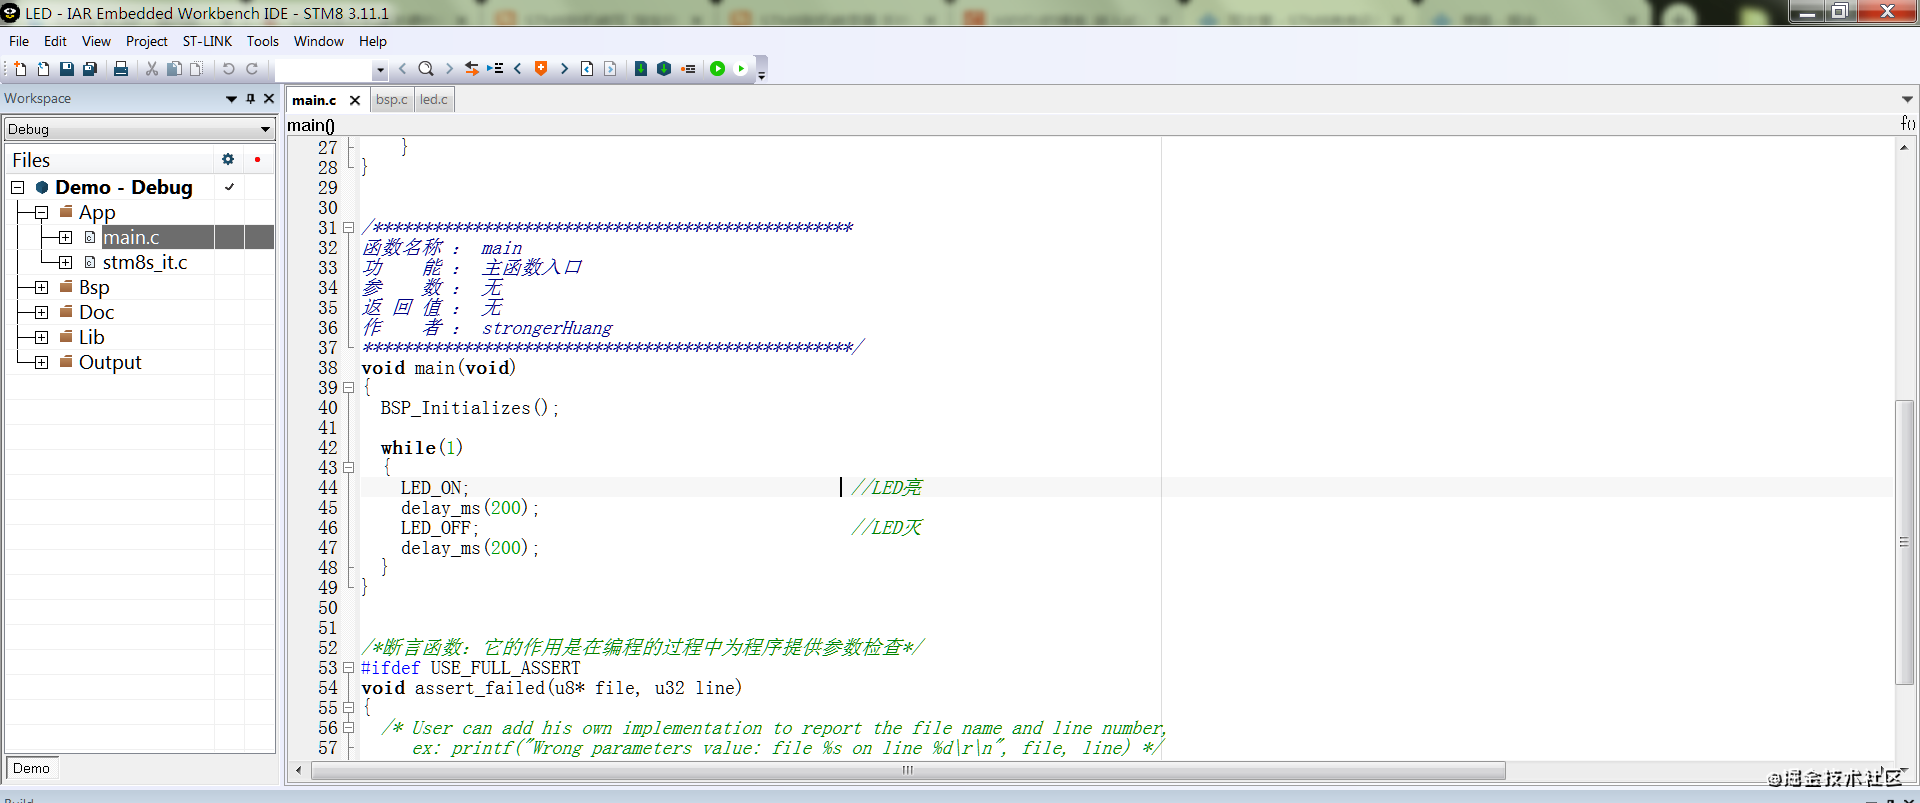The height and width of the screenshot is (803, 1920).
Task: Expand the Doc folder
Action: (41, 312)
